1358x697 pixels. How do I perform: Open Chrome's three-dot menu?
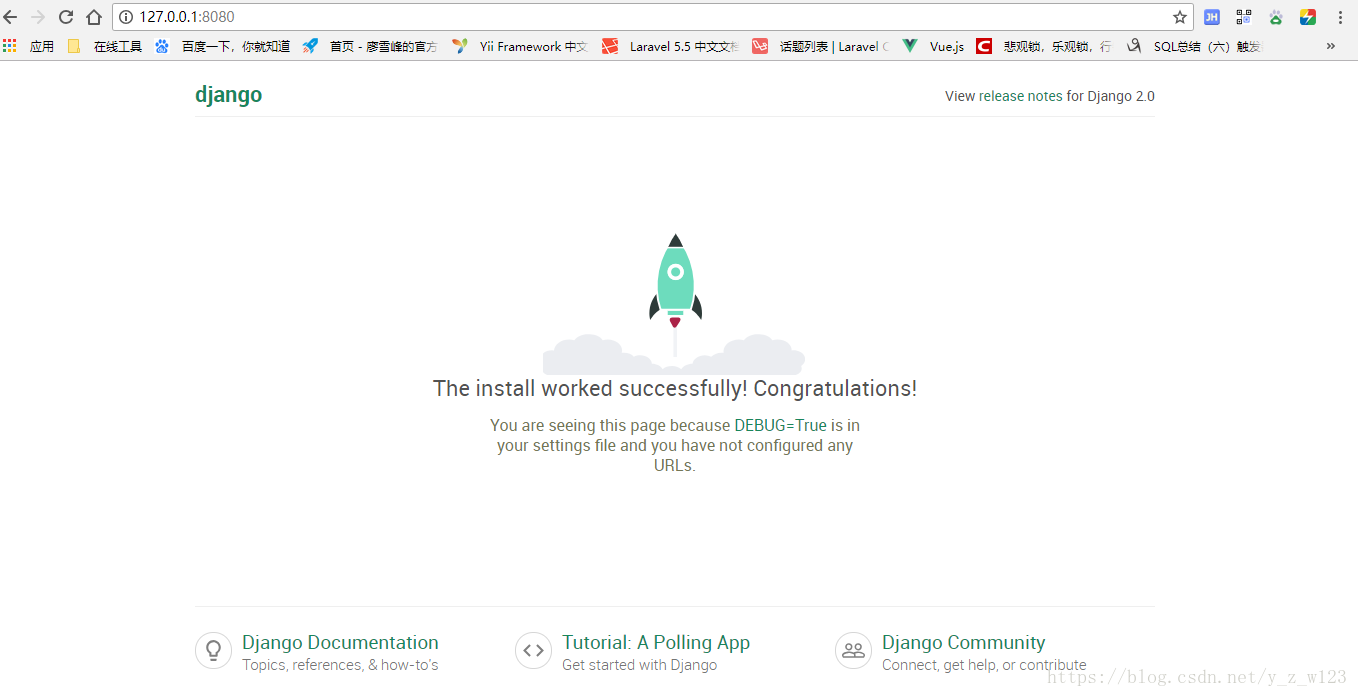click(1340, 17)
